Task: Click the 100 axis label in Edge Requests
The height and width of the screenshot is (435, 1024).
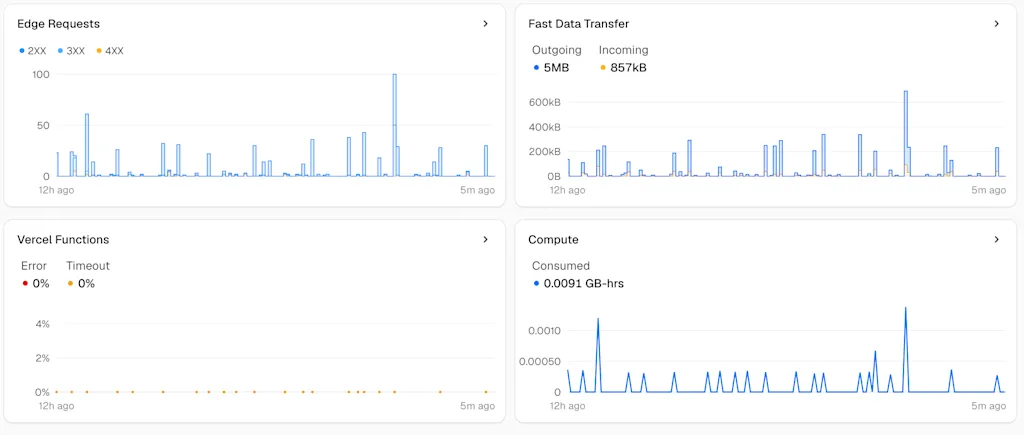Action: click(41, 74)
